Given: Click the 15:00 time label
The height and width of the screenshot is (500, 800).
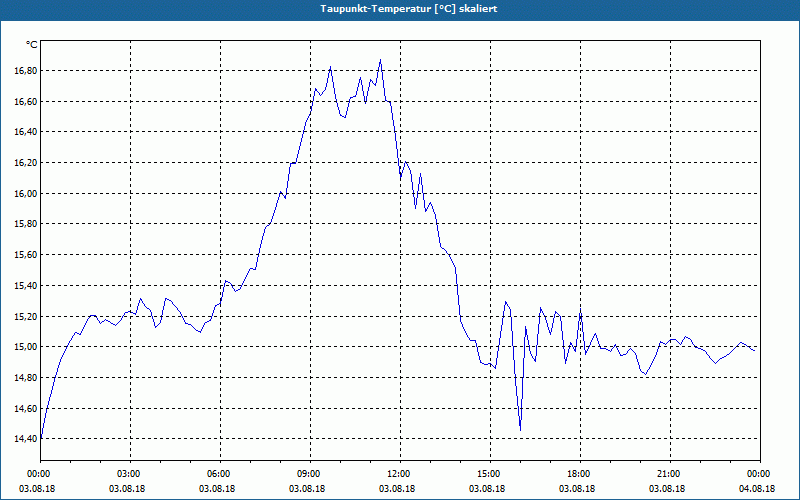Looking at the screenshot, I should pos(490,474).
